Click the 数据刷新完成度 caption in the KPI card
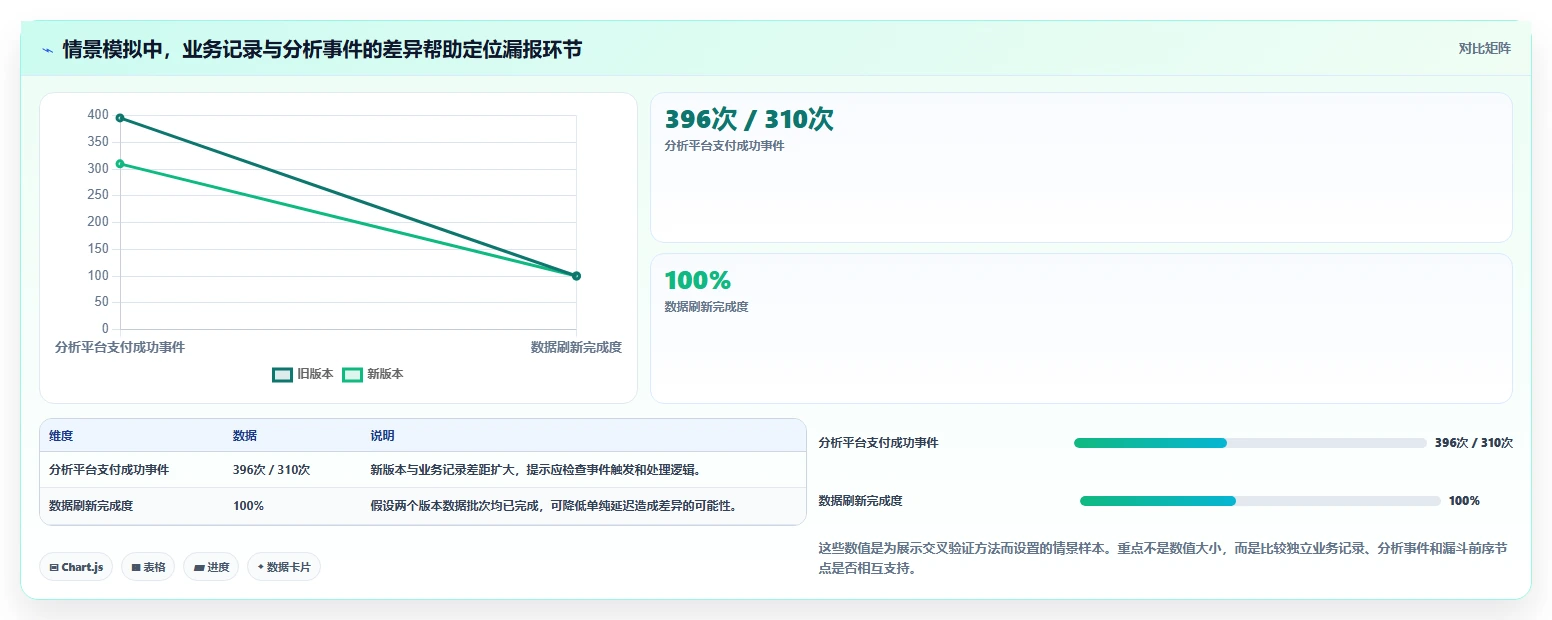The height and width of the screenshot is (620, 1552). 706,307
